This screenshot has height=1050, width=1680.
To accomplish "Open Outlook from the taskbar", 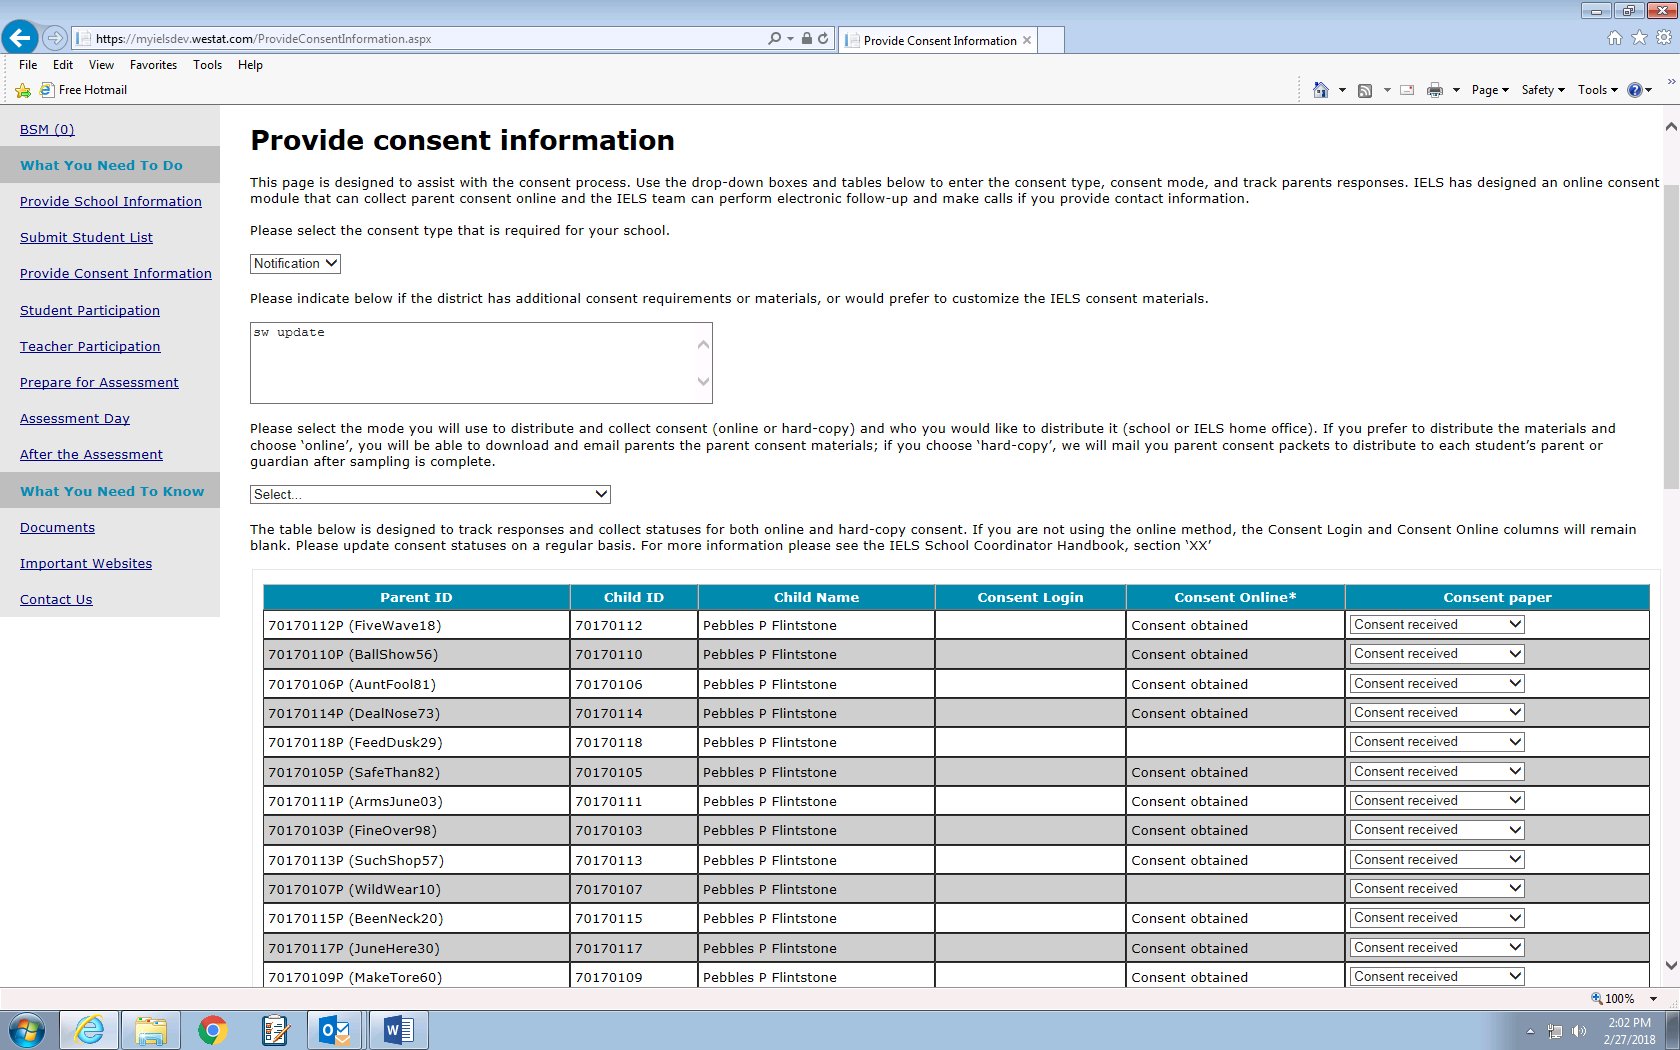I will tap(336, 1030).
